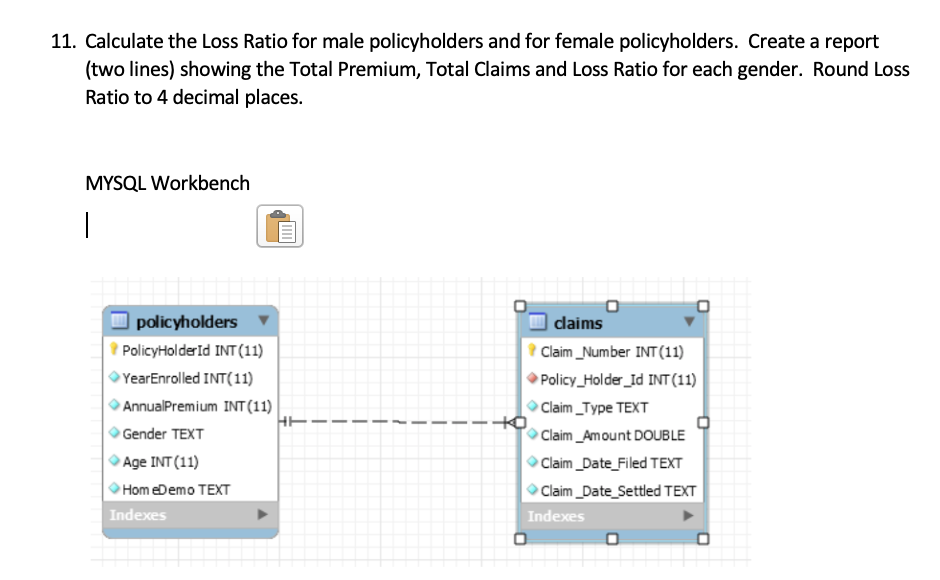Click the bottom-right selection handle of claims table
The width and height of the screenshot is (940, 580).
tap(703, 539)
